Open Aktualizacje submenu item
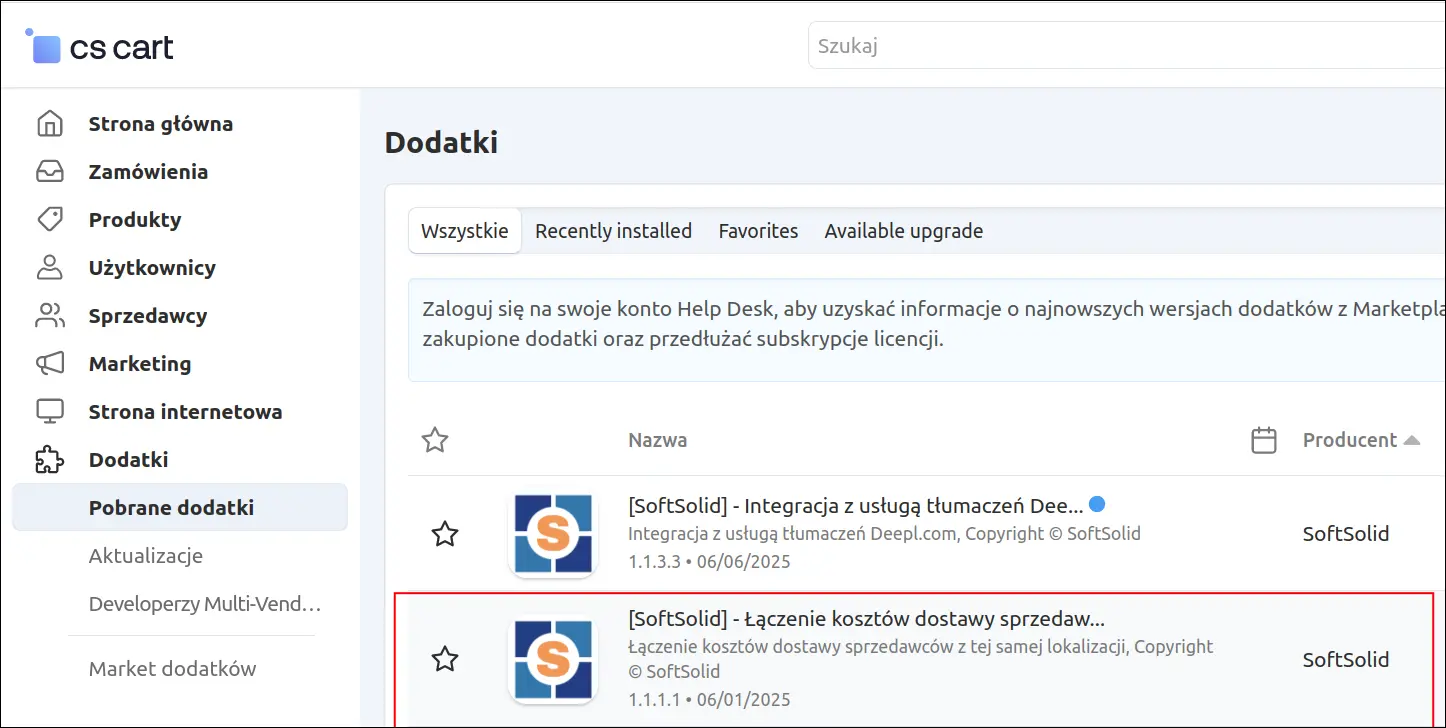1446x728 pixels. coord(146,556)
